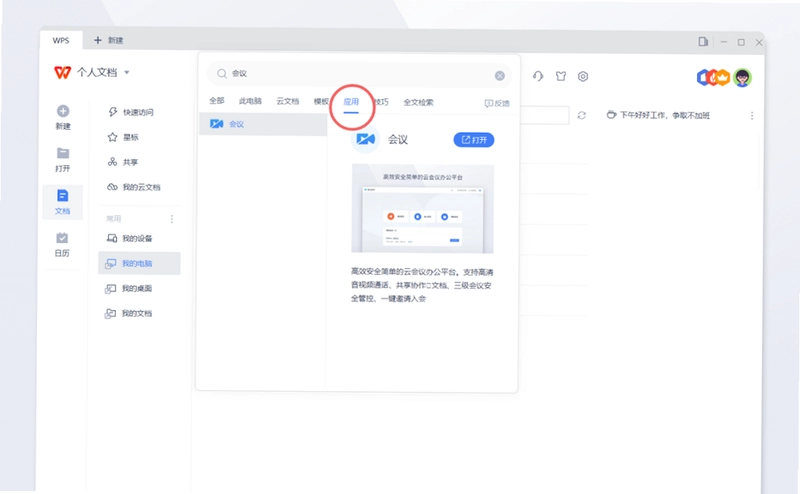
Task: Select 我的云文档 in navigation list
Action: coord(134,187)
